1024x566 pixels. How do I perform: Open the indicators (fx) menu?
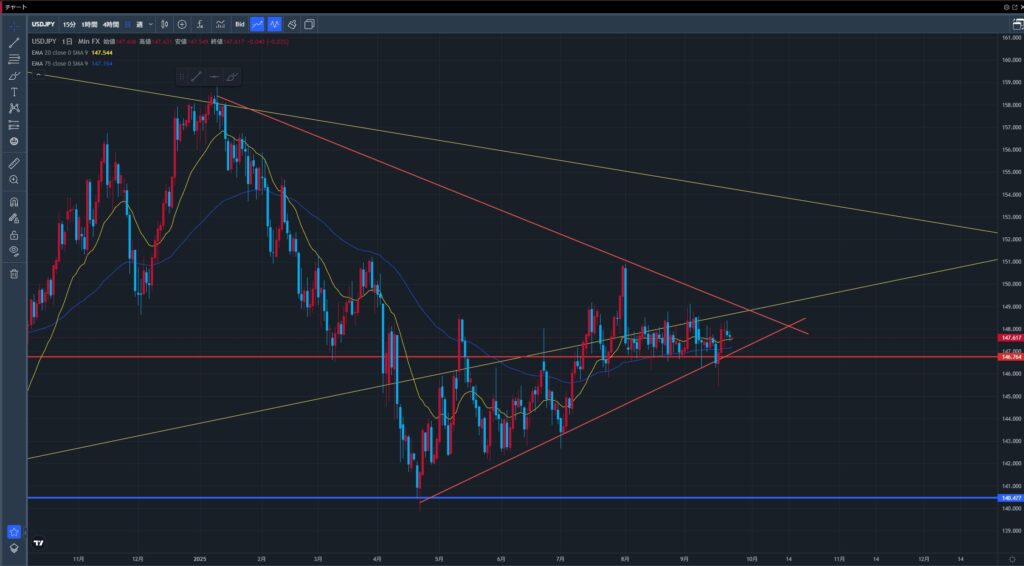pyautogui.click(x=200, y=23)
